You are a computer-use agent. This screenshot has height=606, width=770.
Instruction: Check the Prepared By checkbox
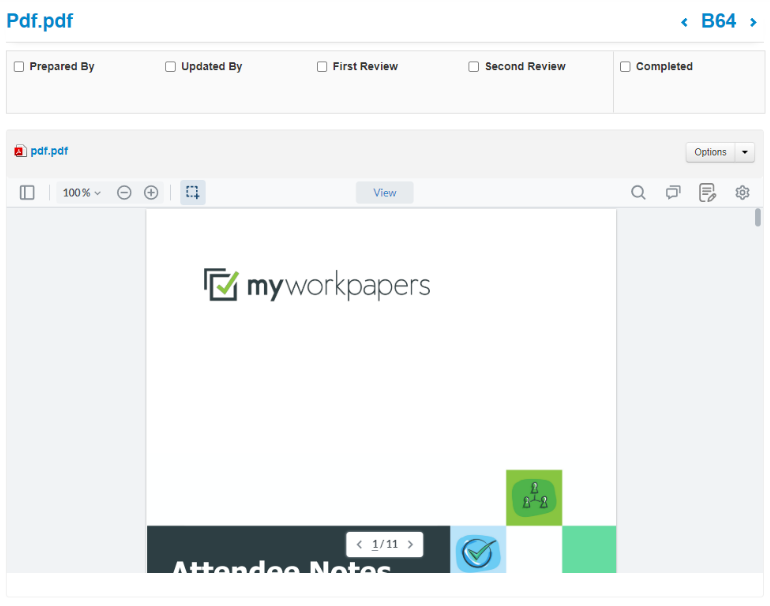coord(19,67)
